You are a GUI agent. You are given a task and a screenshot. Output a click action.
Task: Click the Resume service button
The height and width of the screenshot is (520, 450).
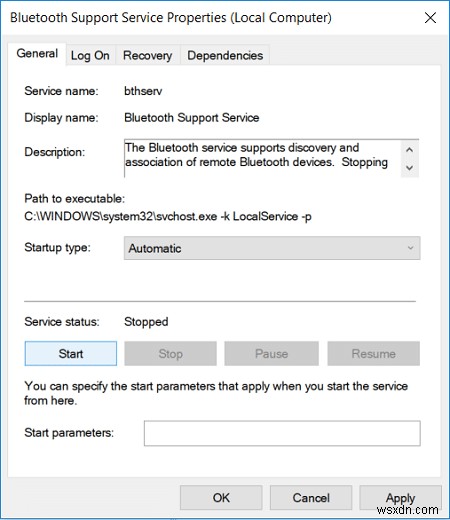(373, 353)
